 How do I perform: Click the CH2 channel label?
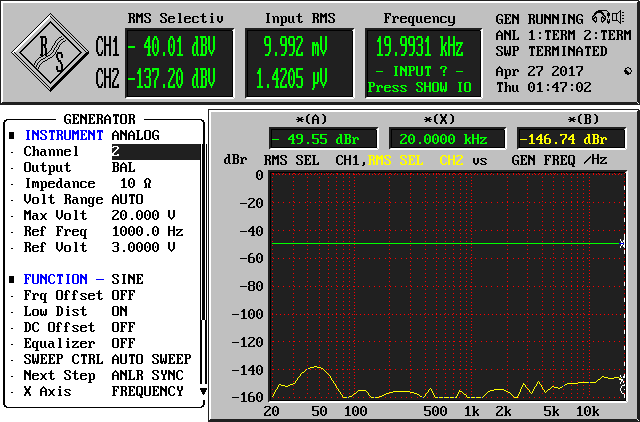click(107, 78)
